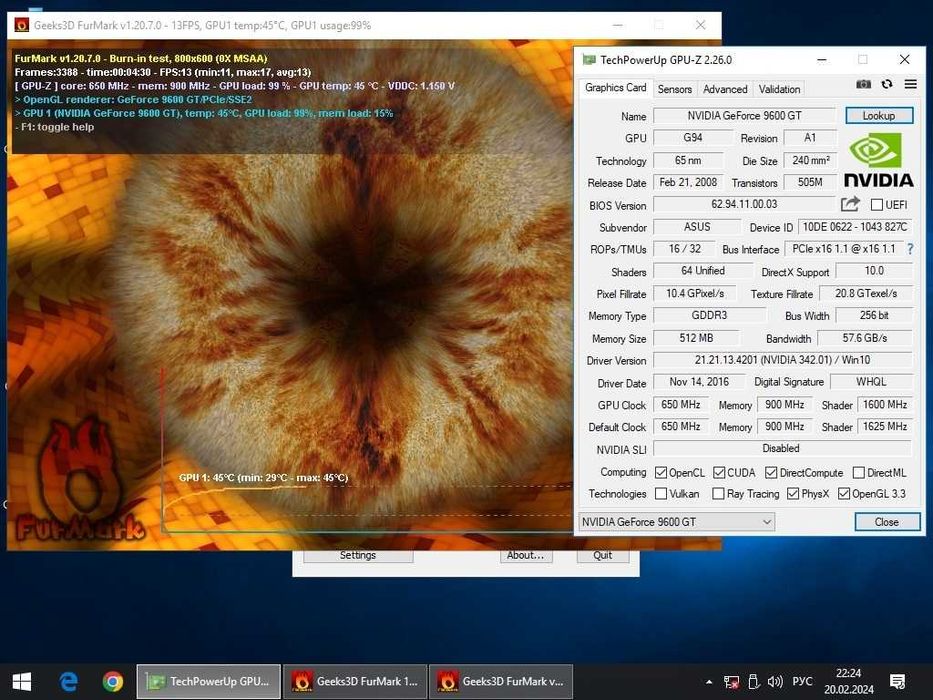Click the GPU field G94

pos(693,138)
